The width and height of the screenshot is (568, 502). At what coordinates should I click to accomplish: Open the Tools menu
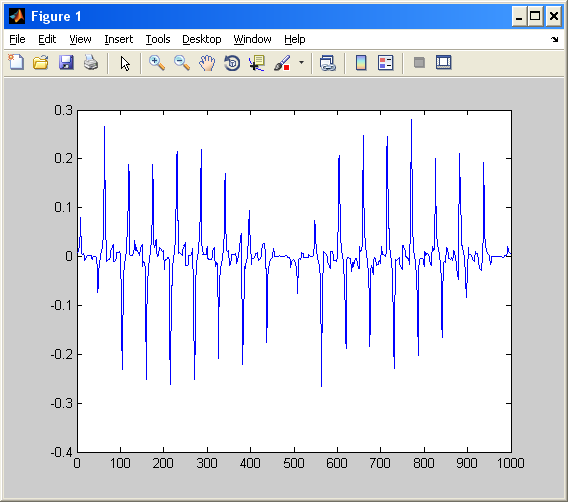158,39
